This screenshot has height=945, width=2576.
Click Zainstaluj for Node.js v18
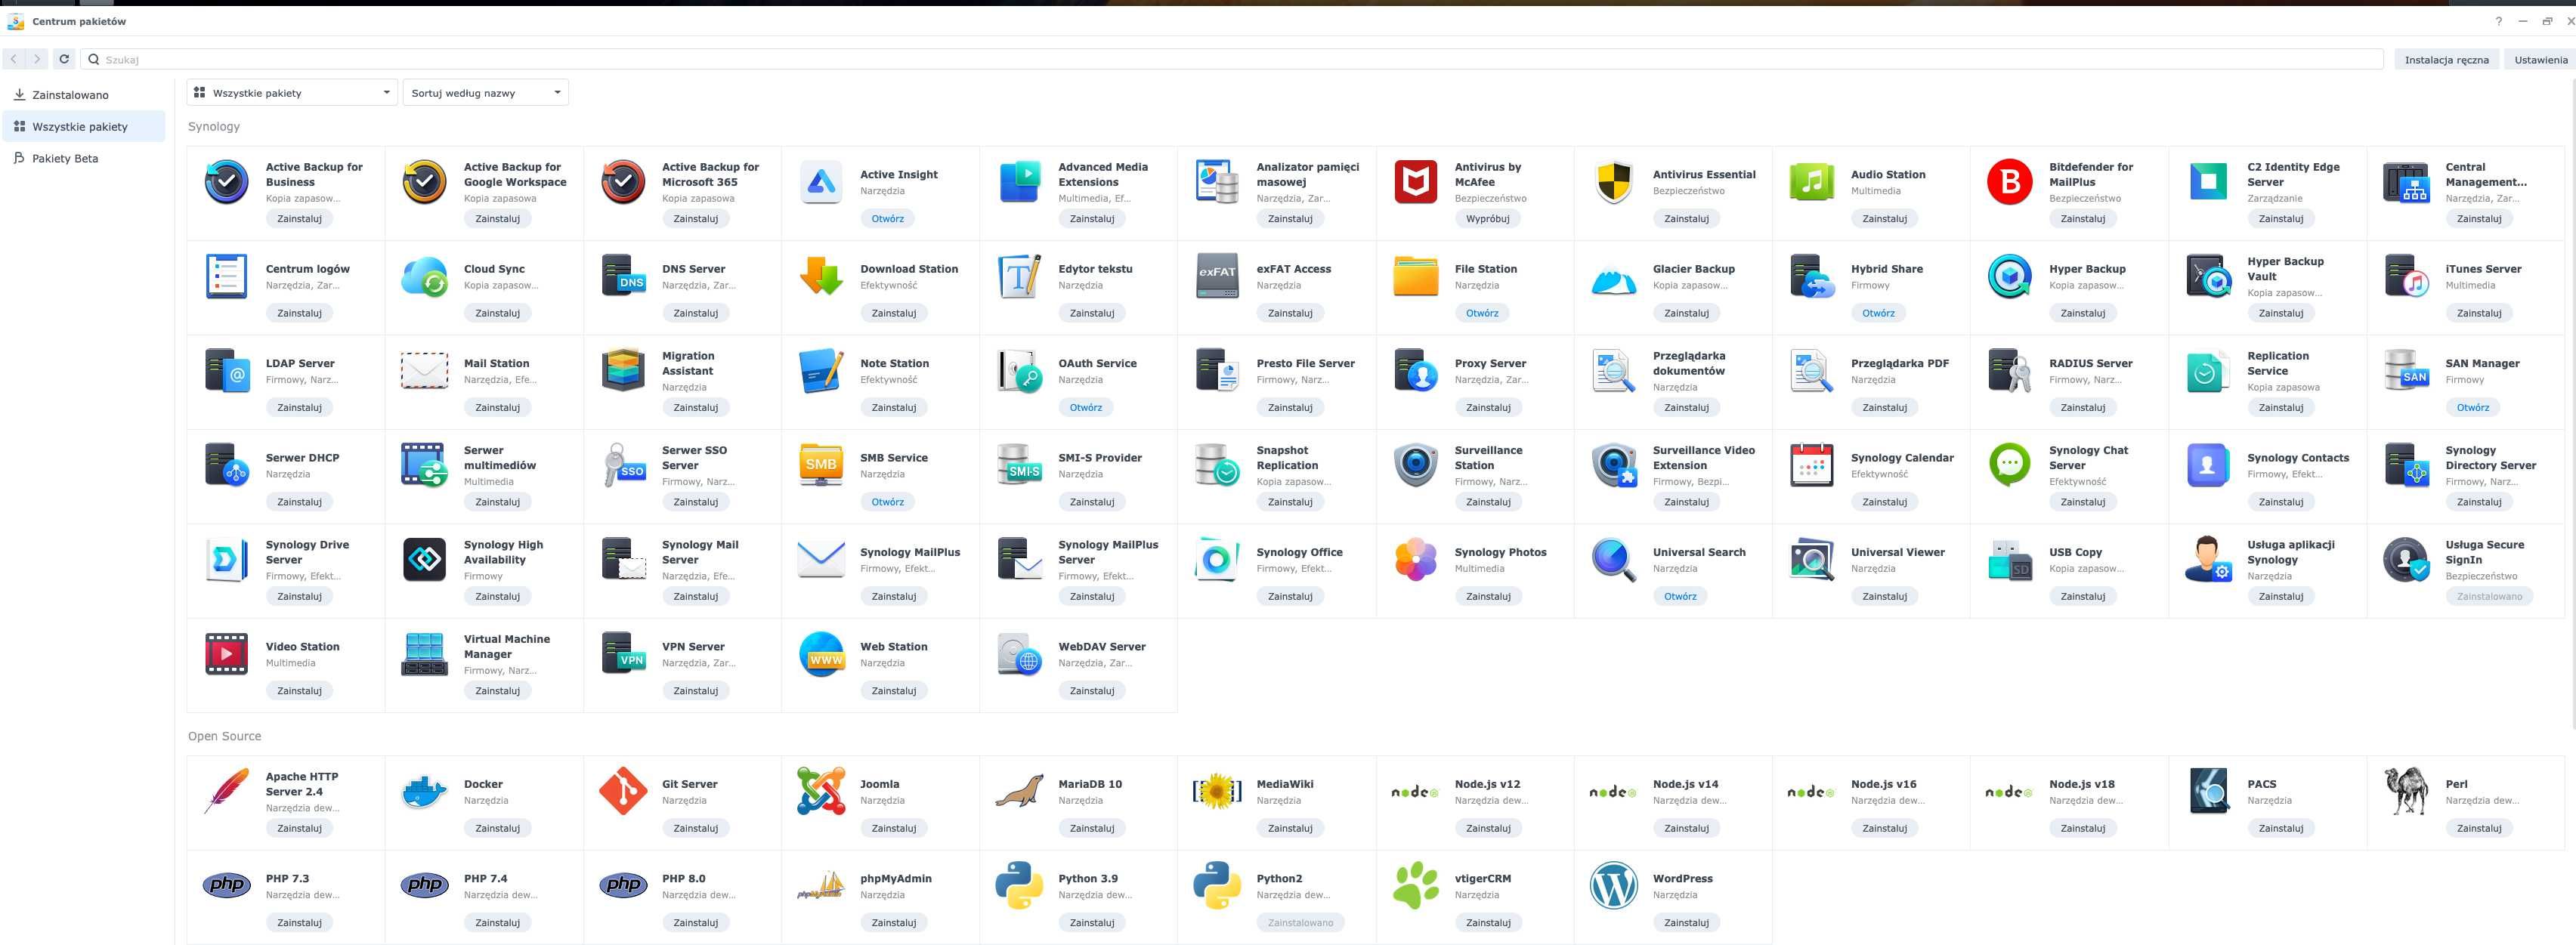(2083, 828)
